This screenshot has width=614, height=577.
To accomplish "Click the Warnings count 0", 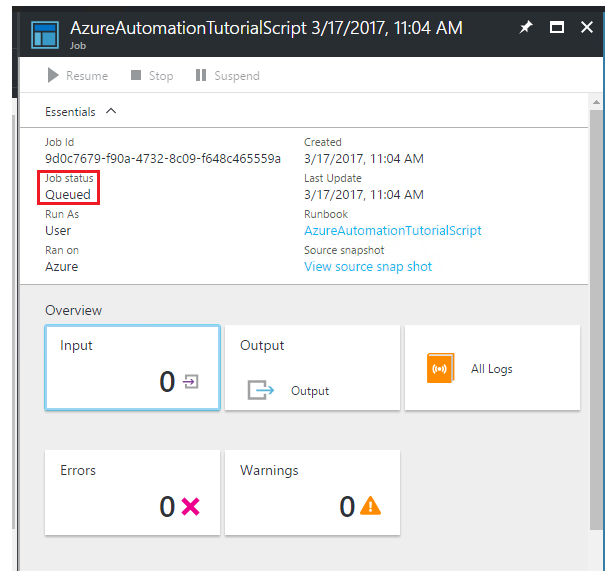I will [347, 507].
